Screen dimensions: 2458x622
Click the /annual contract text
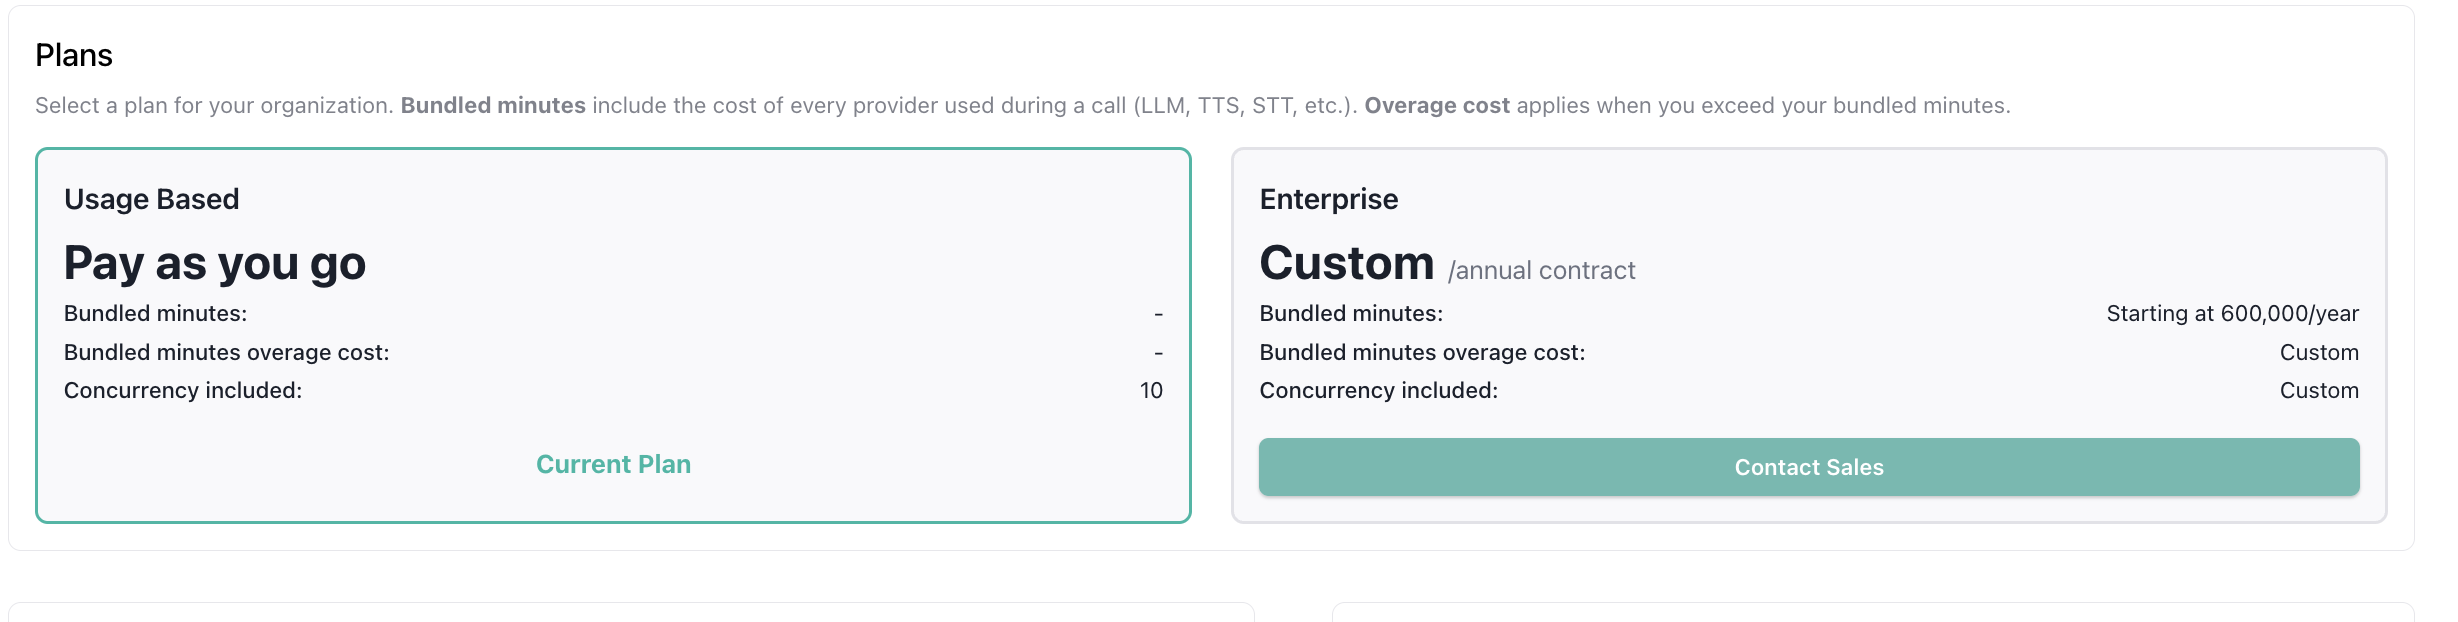click(1541, 270)
